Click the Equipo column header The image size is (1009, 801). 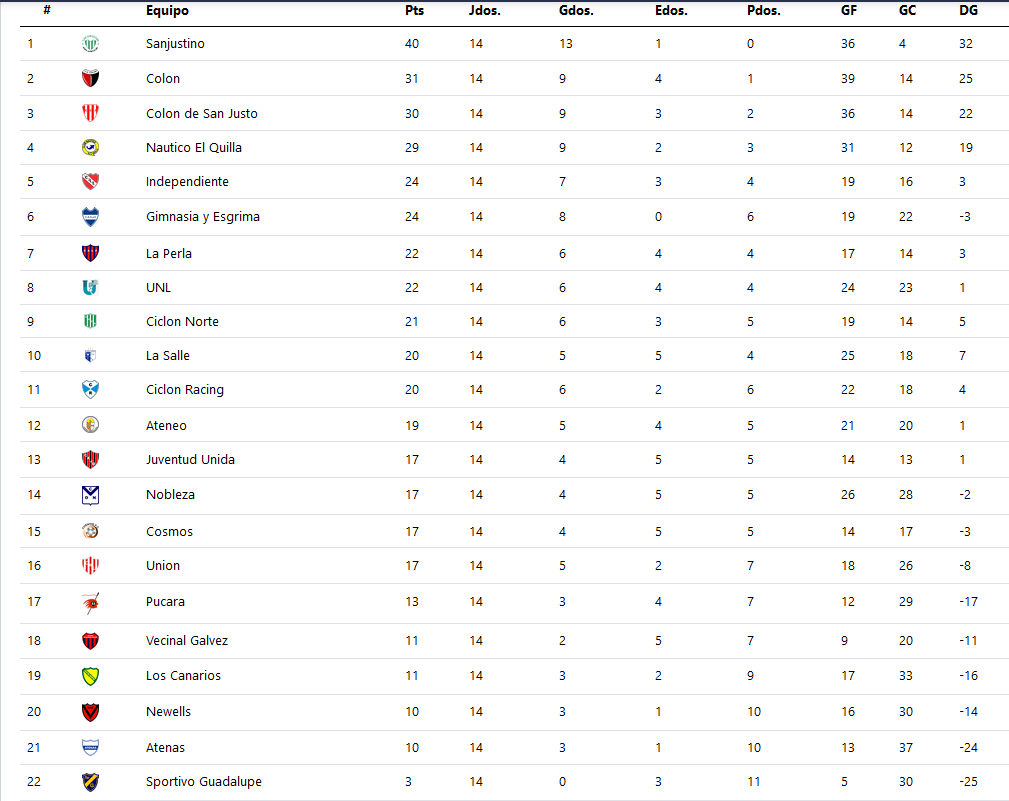[167, 10]
